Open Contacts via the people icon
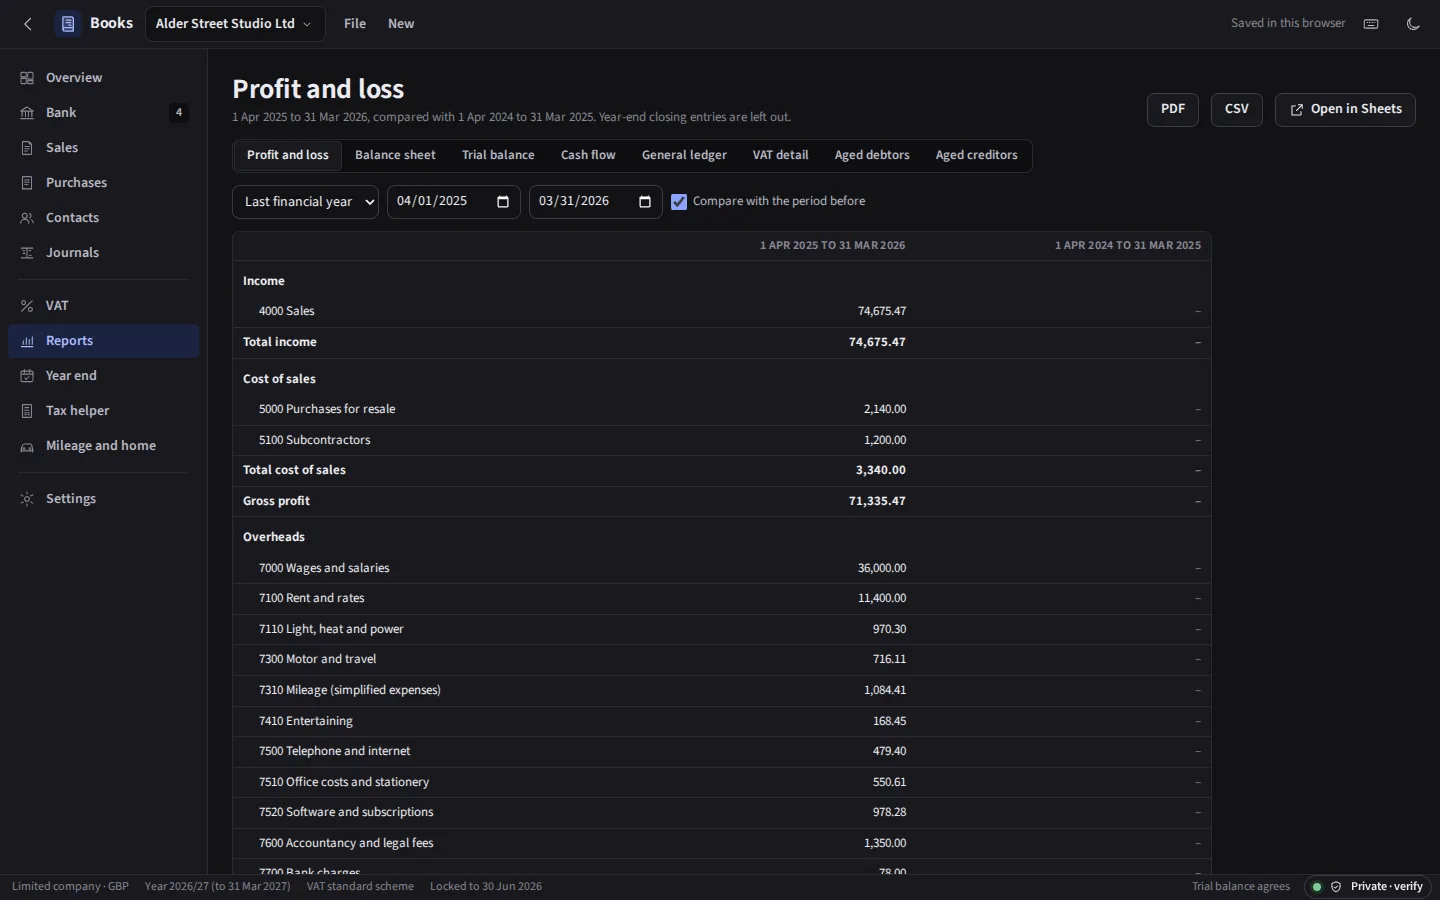1440x900 pixels. click(27, 218)
